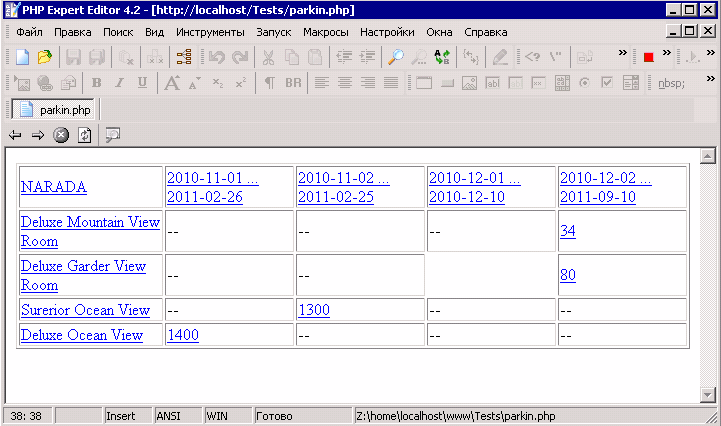This screenshot has width=721, height=426.
Task: Open Replace with the A-to-B arrows icon
Action: tap(442, 57)
